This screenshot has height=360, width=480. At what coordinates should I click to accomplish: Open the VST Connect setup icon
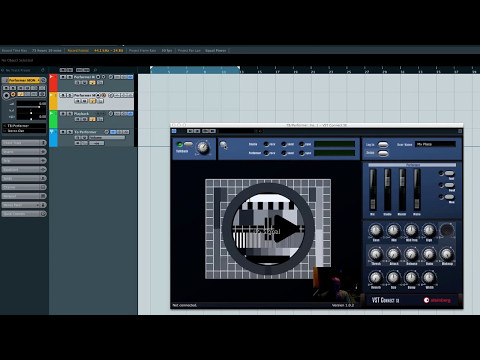[223, 145]
